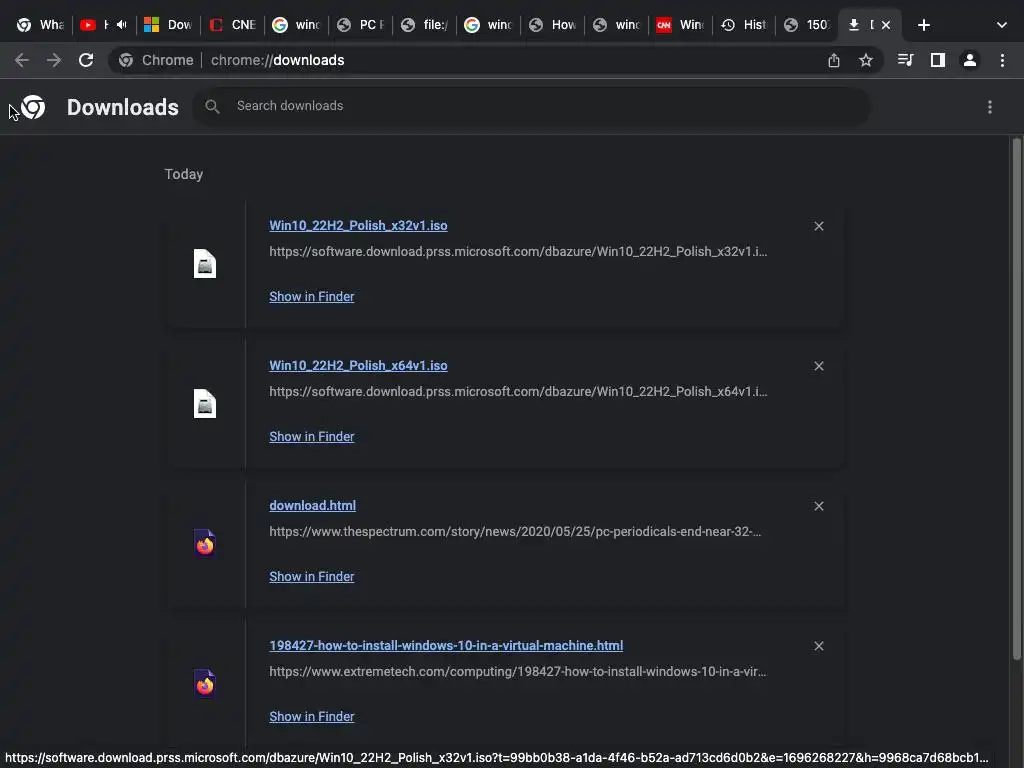The height and width of the screenshot is (768, 1024).
Task: Switch to the History tab
Action: tap(744, 25)
